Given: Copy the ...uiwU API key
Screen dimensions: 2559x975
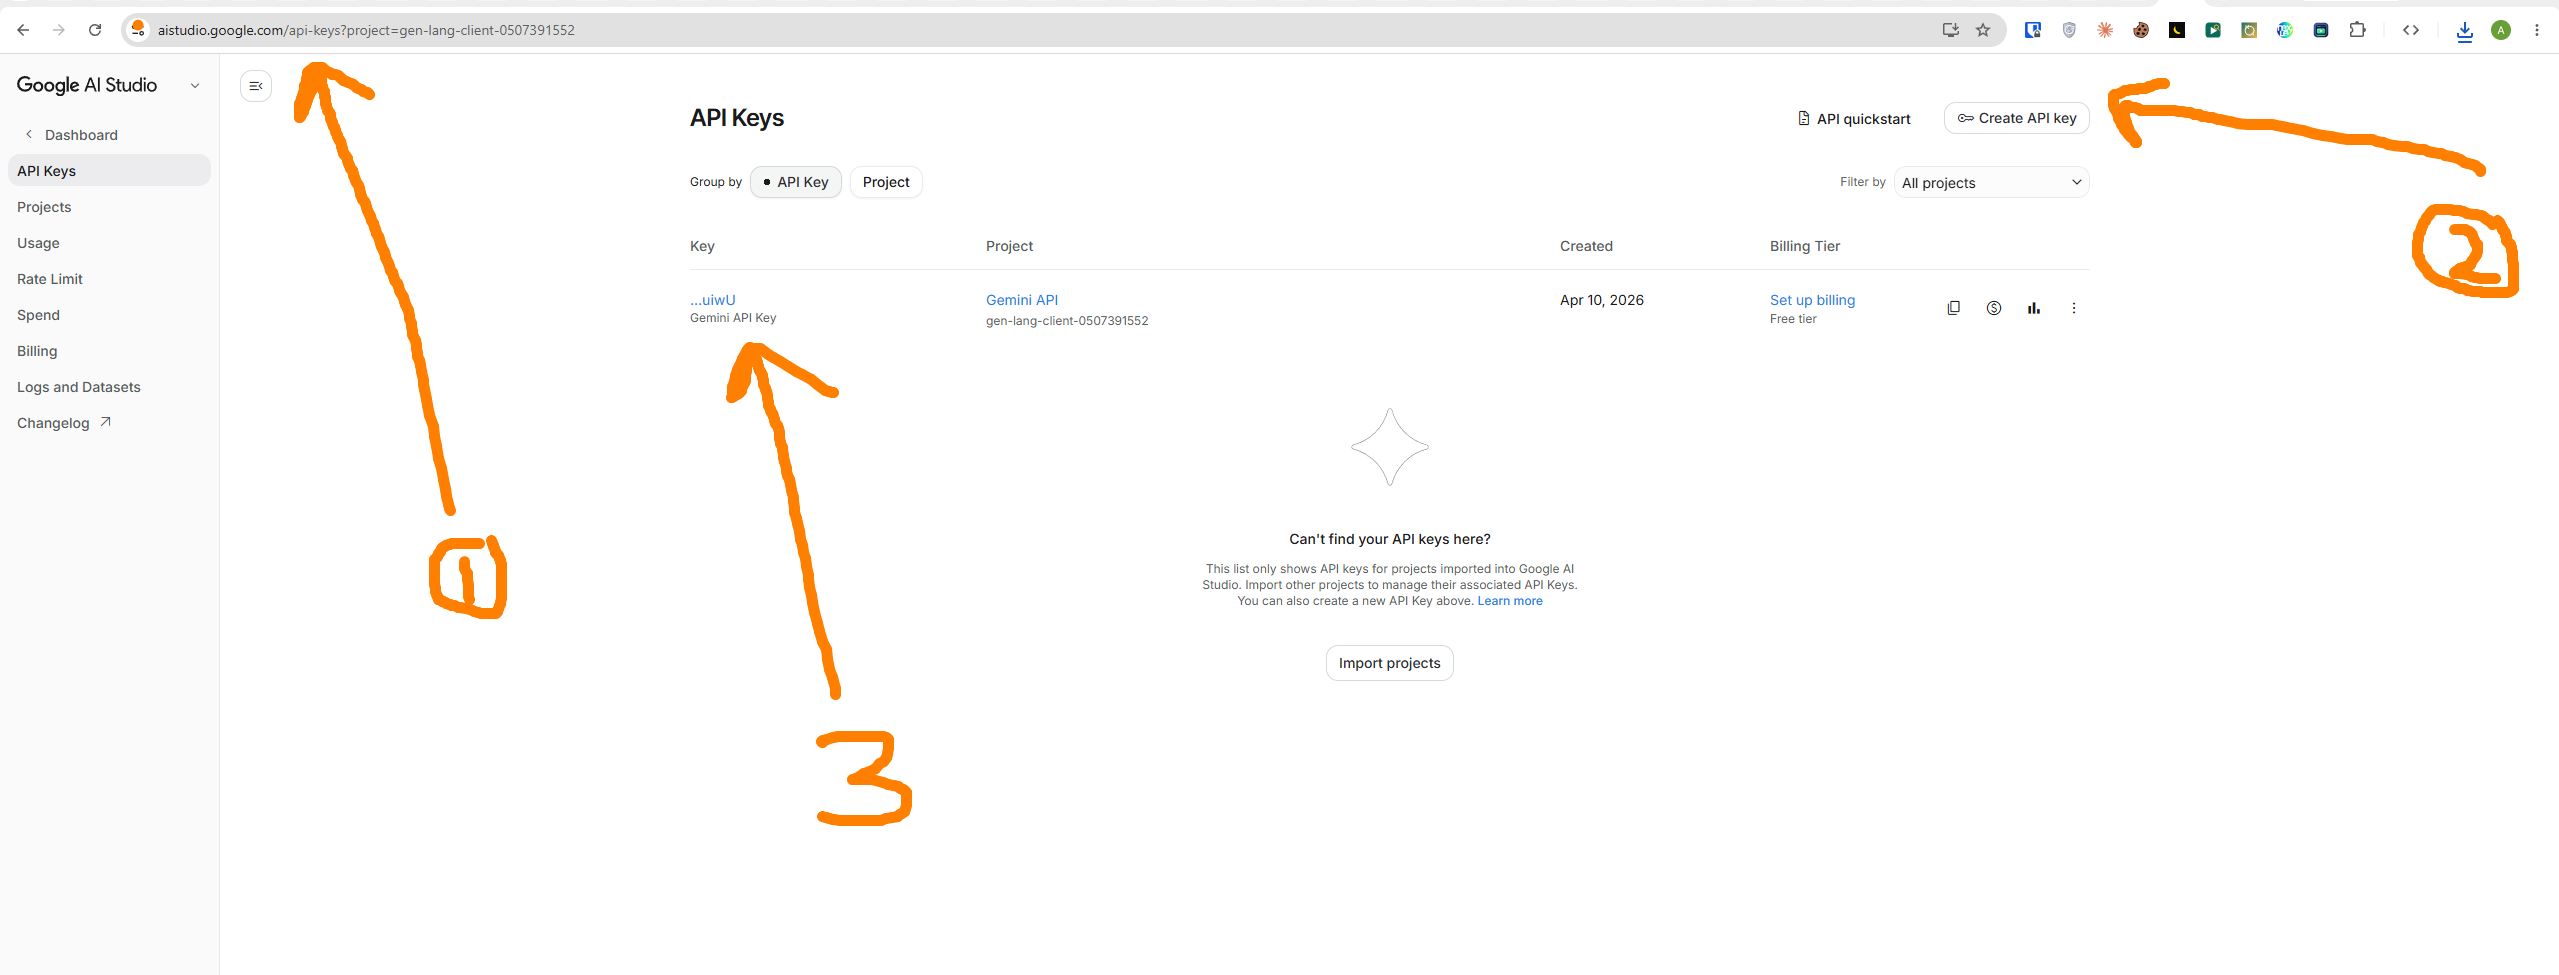Looking at the screenshot, I should [1953, 308].
